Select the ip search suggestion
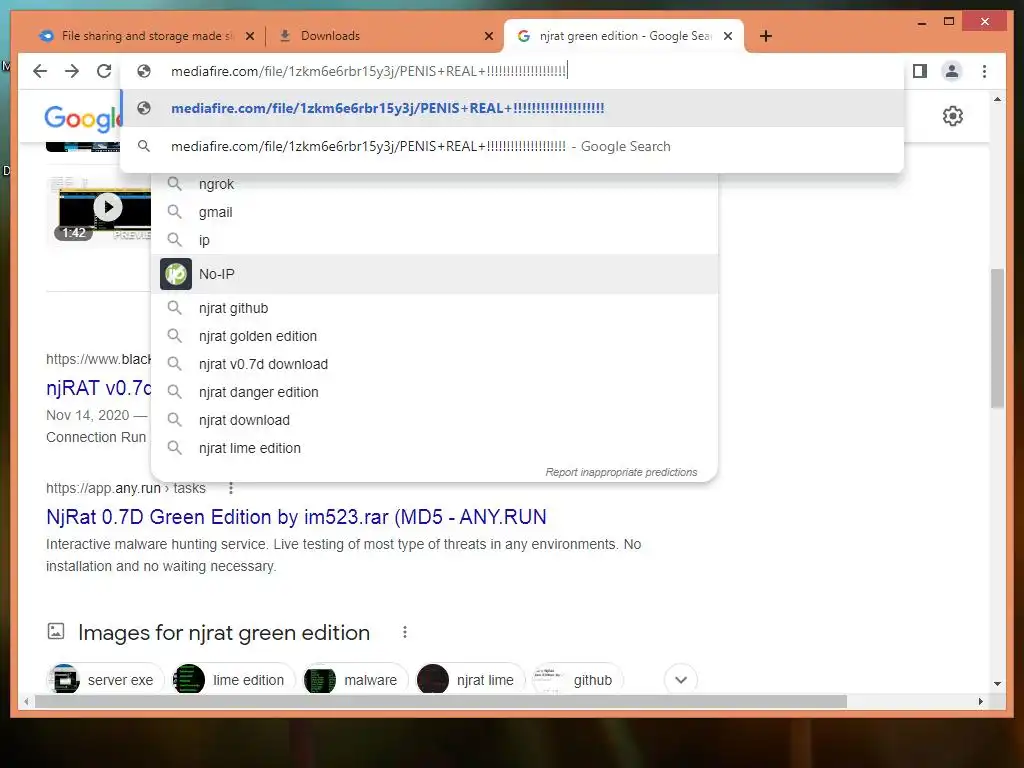Image resolution: width=1024 pixels, height=768 pixels. 434,240
